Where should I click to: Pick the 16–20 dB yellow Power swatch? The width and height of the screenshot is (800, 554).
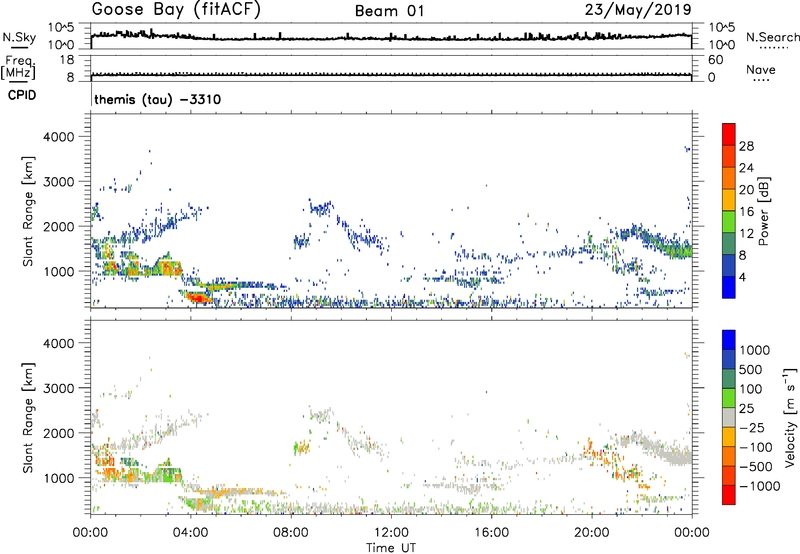tap(729, 200)
